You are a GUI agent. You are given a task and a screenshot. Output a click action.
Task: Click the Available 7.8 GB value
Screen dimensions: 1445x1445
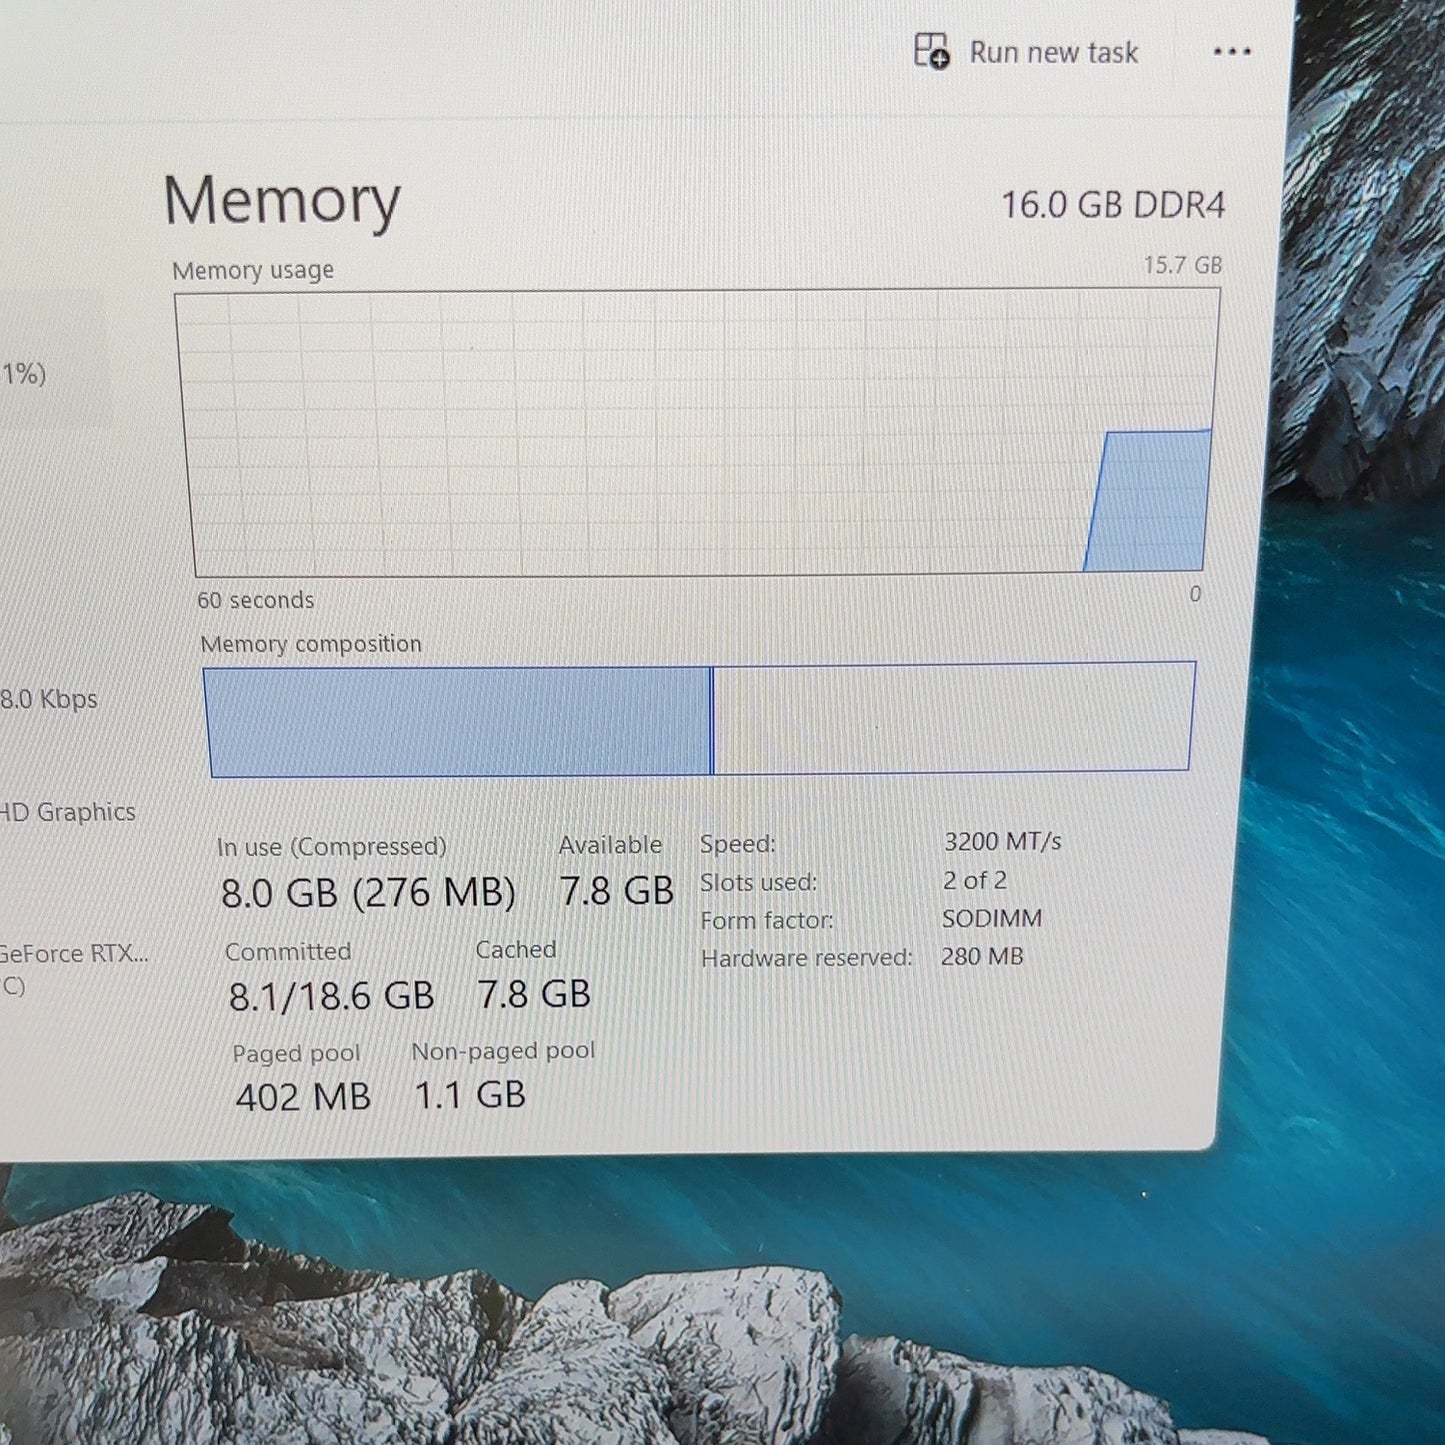point(617,890)
